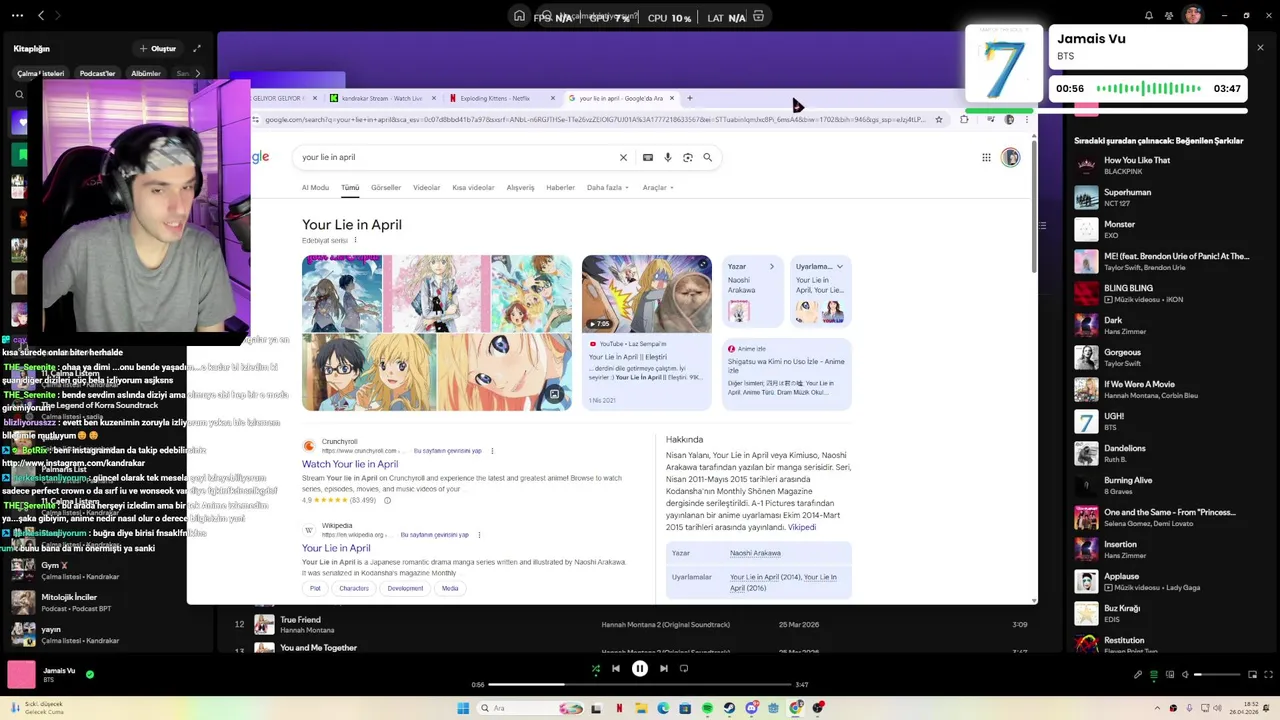Switch to the kandrakar Stream browser tab
This screenshot has height=720, width=1280.
380,98
